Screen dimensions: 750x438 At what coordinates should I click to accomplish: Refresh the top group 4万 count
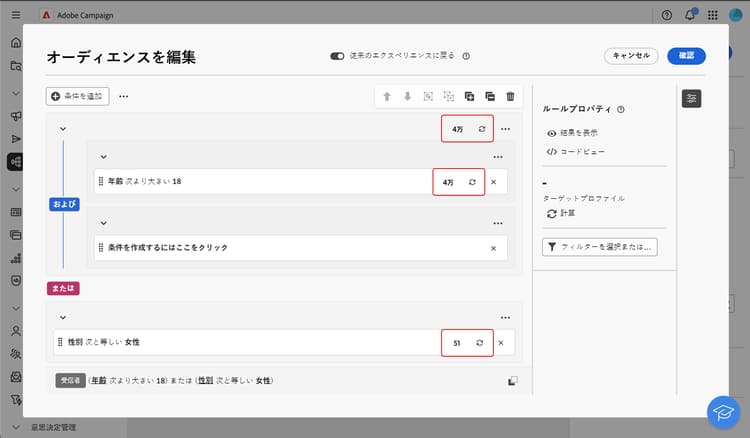[482, 129]
